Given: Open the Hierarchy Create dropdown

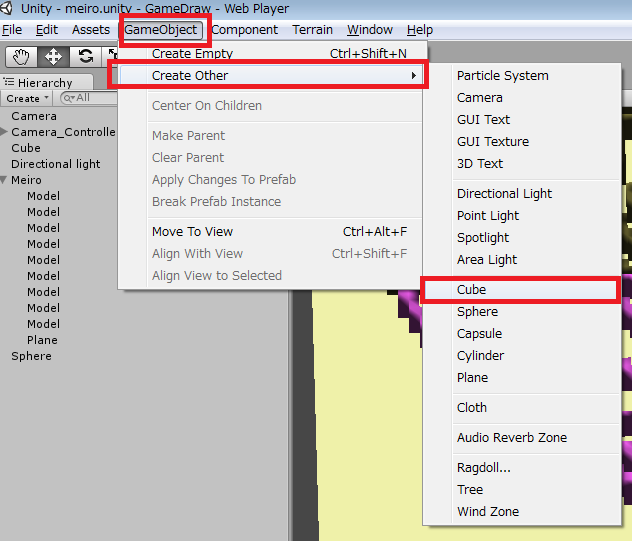Looking at the screenshot, I should pos(27,98).
